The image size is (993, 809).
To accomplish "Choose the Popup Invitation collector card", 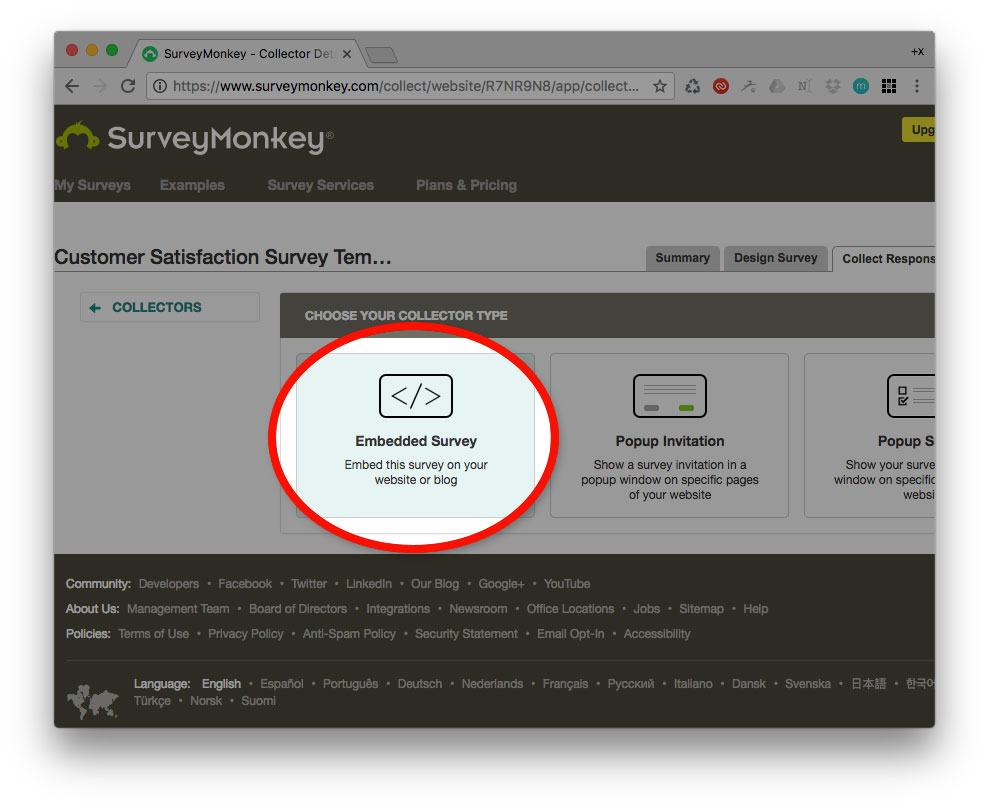I will (x=669, y=435).
